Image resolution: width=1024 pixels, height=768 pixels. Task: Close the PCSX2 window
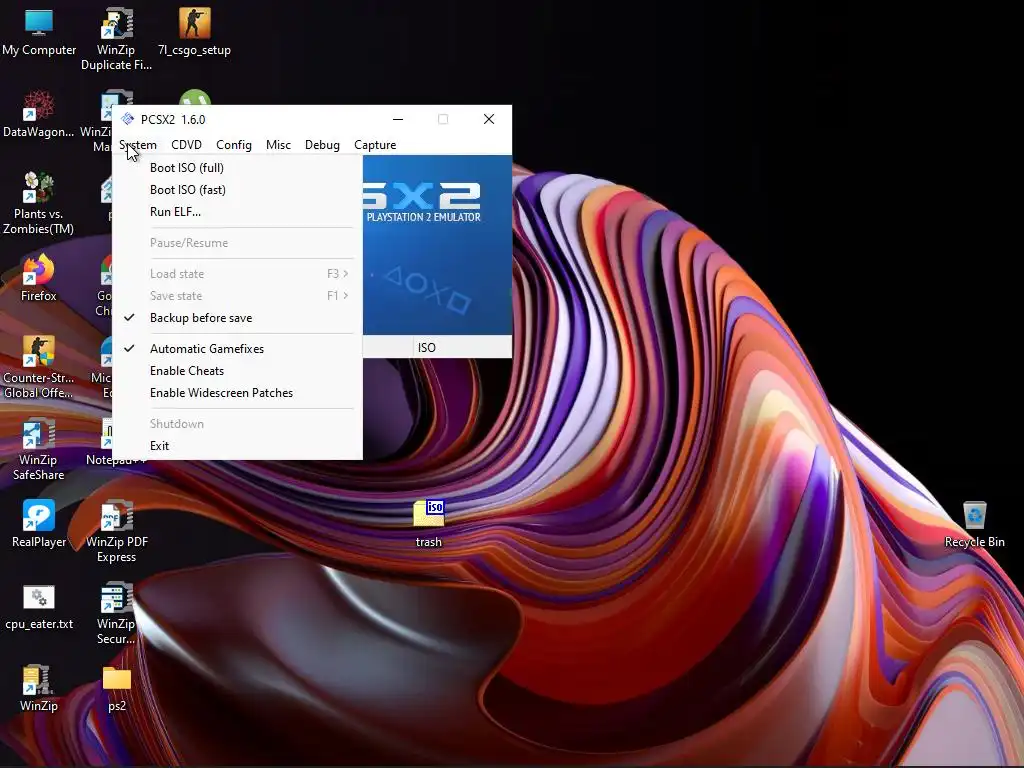[488, 119]
